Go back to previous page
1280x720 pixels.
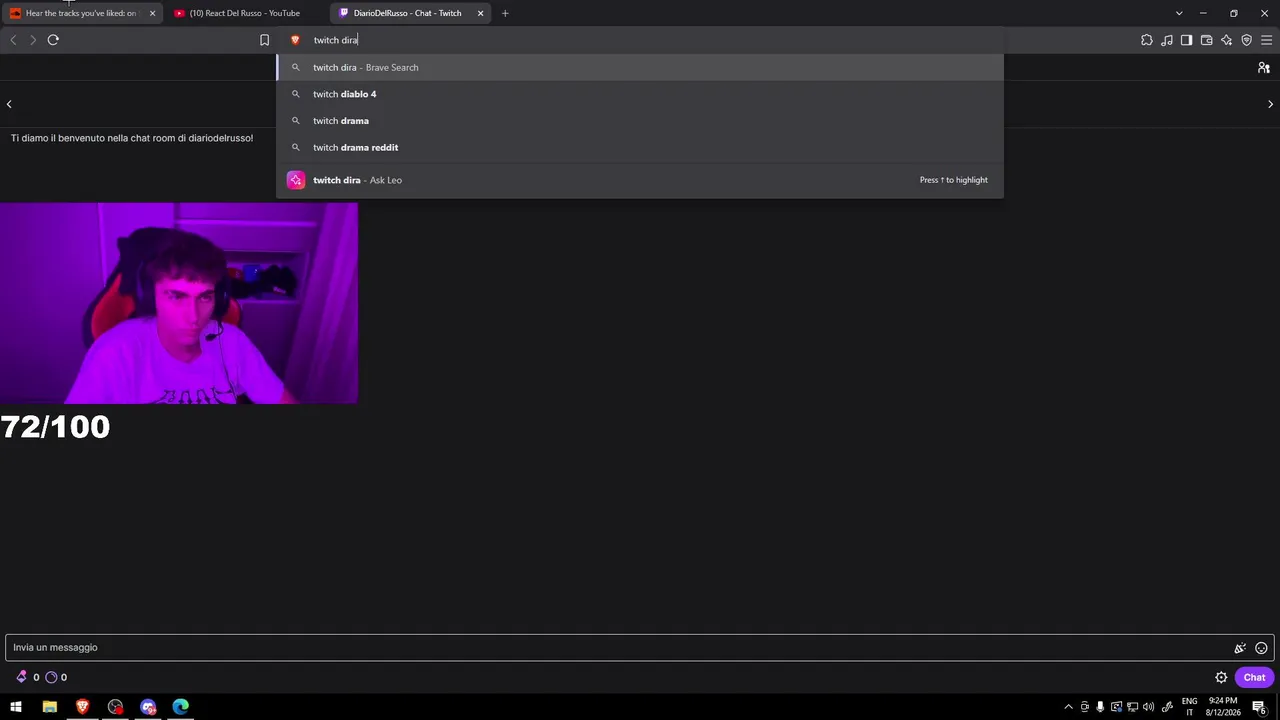13,40
